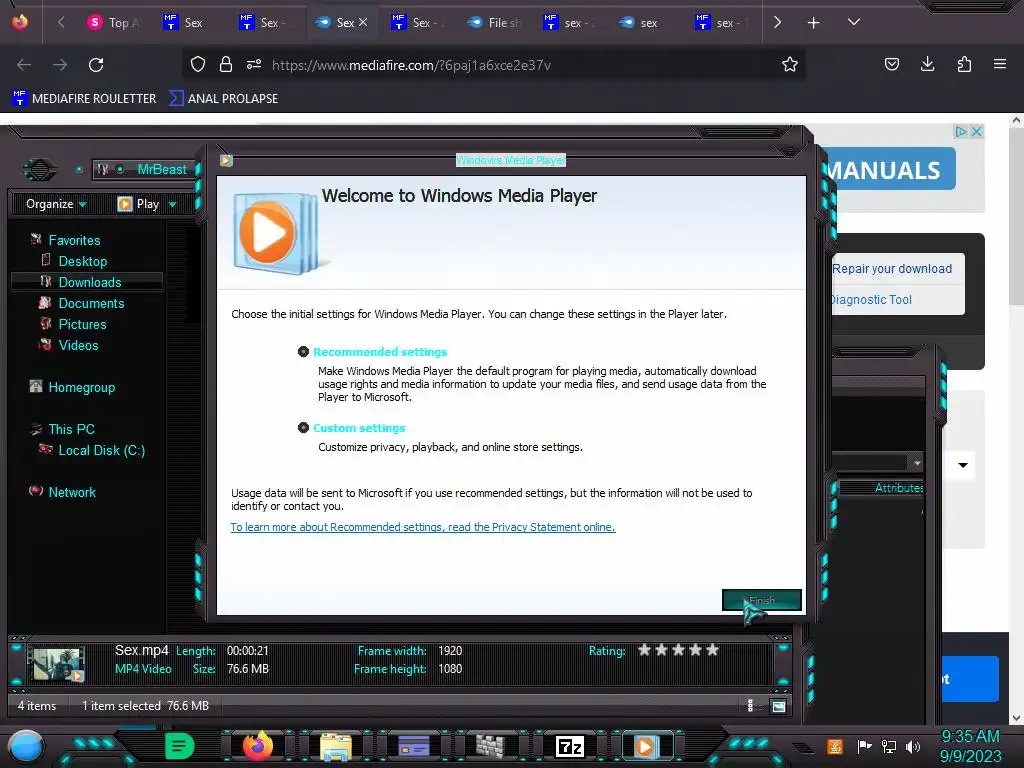The height and width of the screenshot is (768, 1024).
Task: Bookmark this page with star icon
Action: pyautogui.click(x=790, y=64)
